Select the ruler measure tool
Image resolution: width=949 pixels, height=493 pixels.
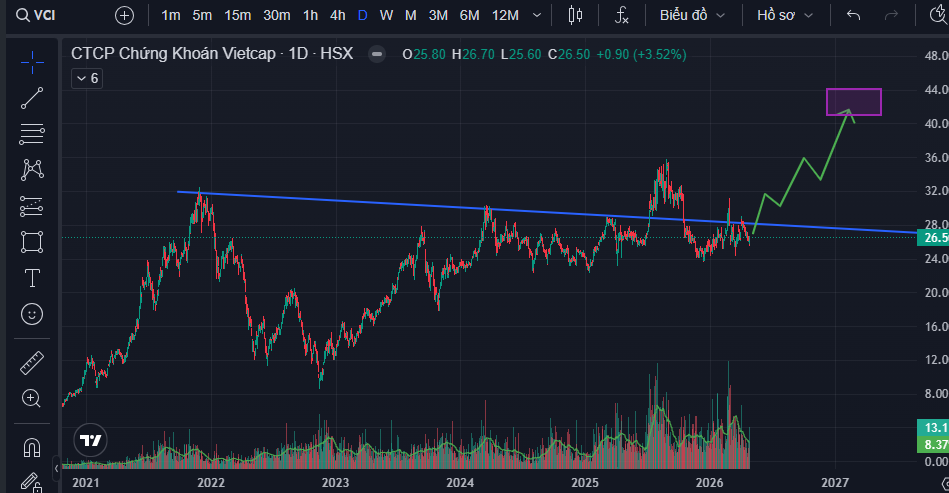click(x=32, y=363)
